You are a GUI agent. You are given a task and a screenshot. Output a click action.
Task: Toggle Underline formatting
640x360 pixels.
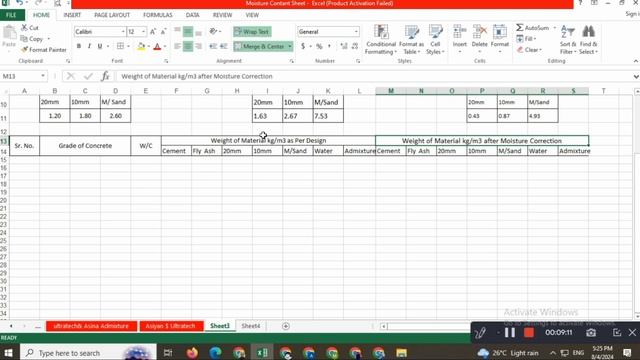coord(100,46)
